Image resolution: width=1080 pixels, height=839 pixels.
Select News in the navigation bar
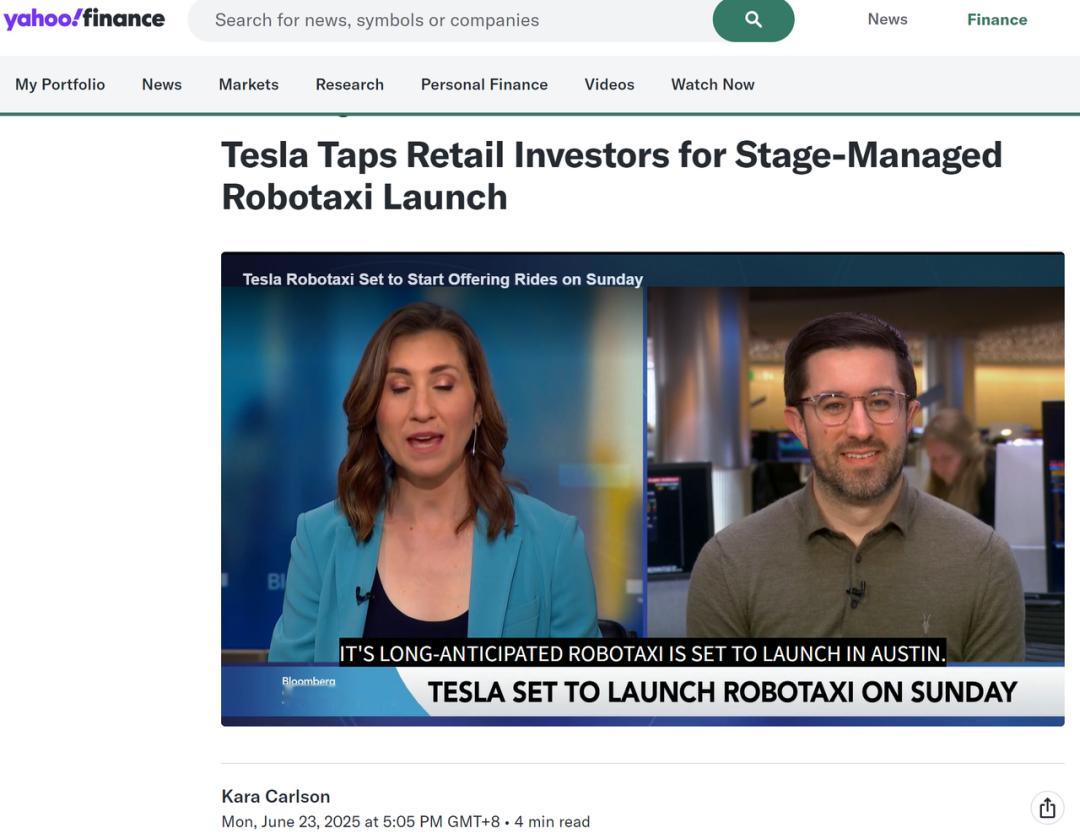coord(162,84)
